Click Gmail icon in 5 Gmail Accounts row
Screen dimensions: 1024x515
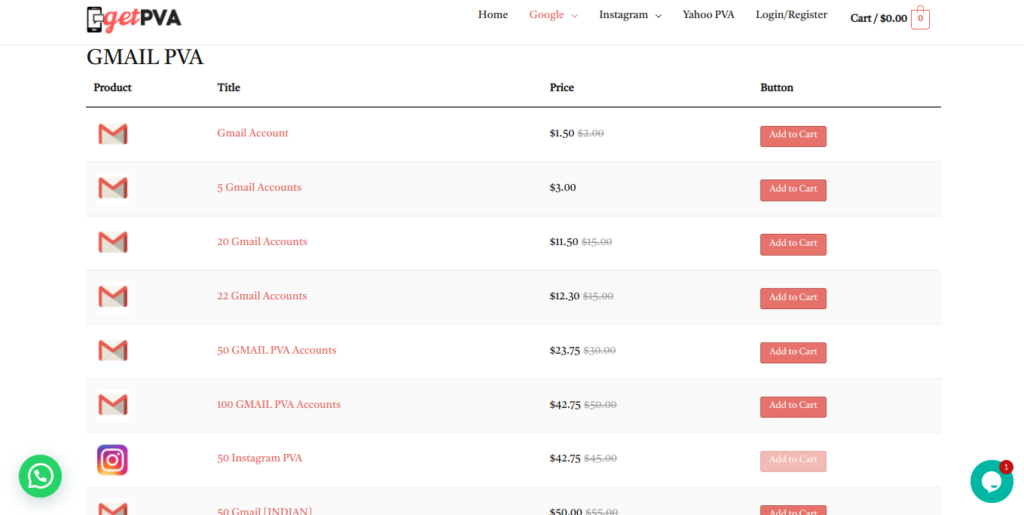(113, 188)
